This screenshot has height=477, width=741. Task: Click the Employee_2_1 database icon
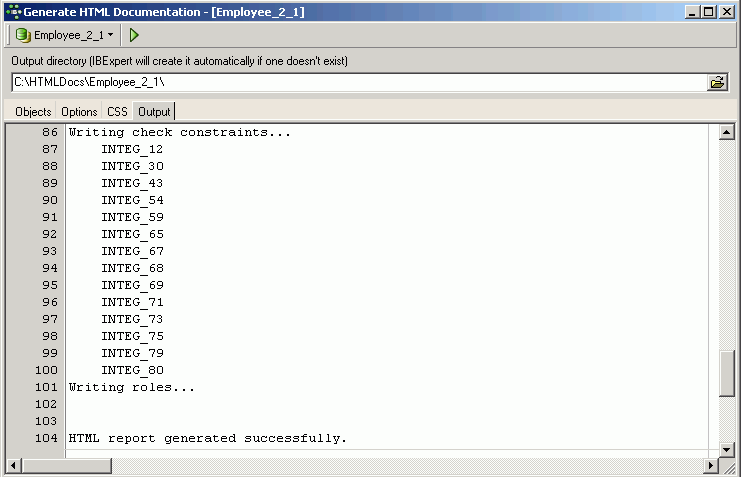pos(22,35)
